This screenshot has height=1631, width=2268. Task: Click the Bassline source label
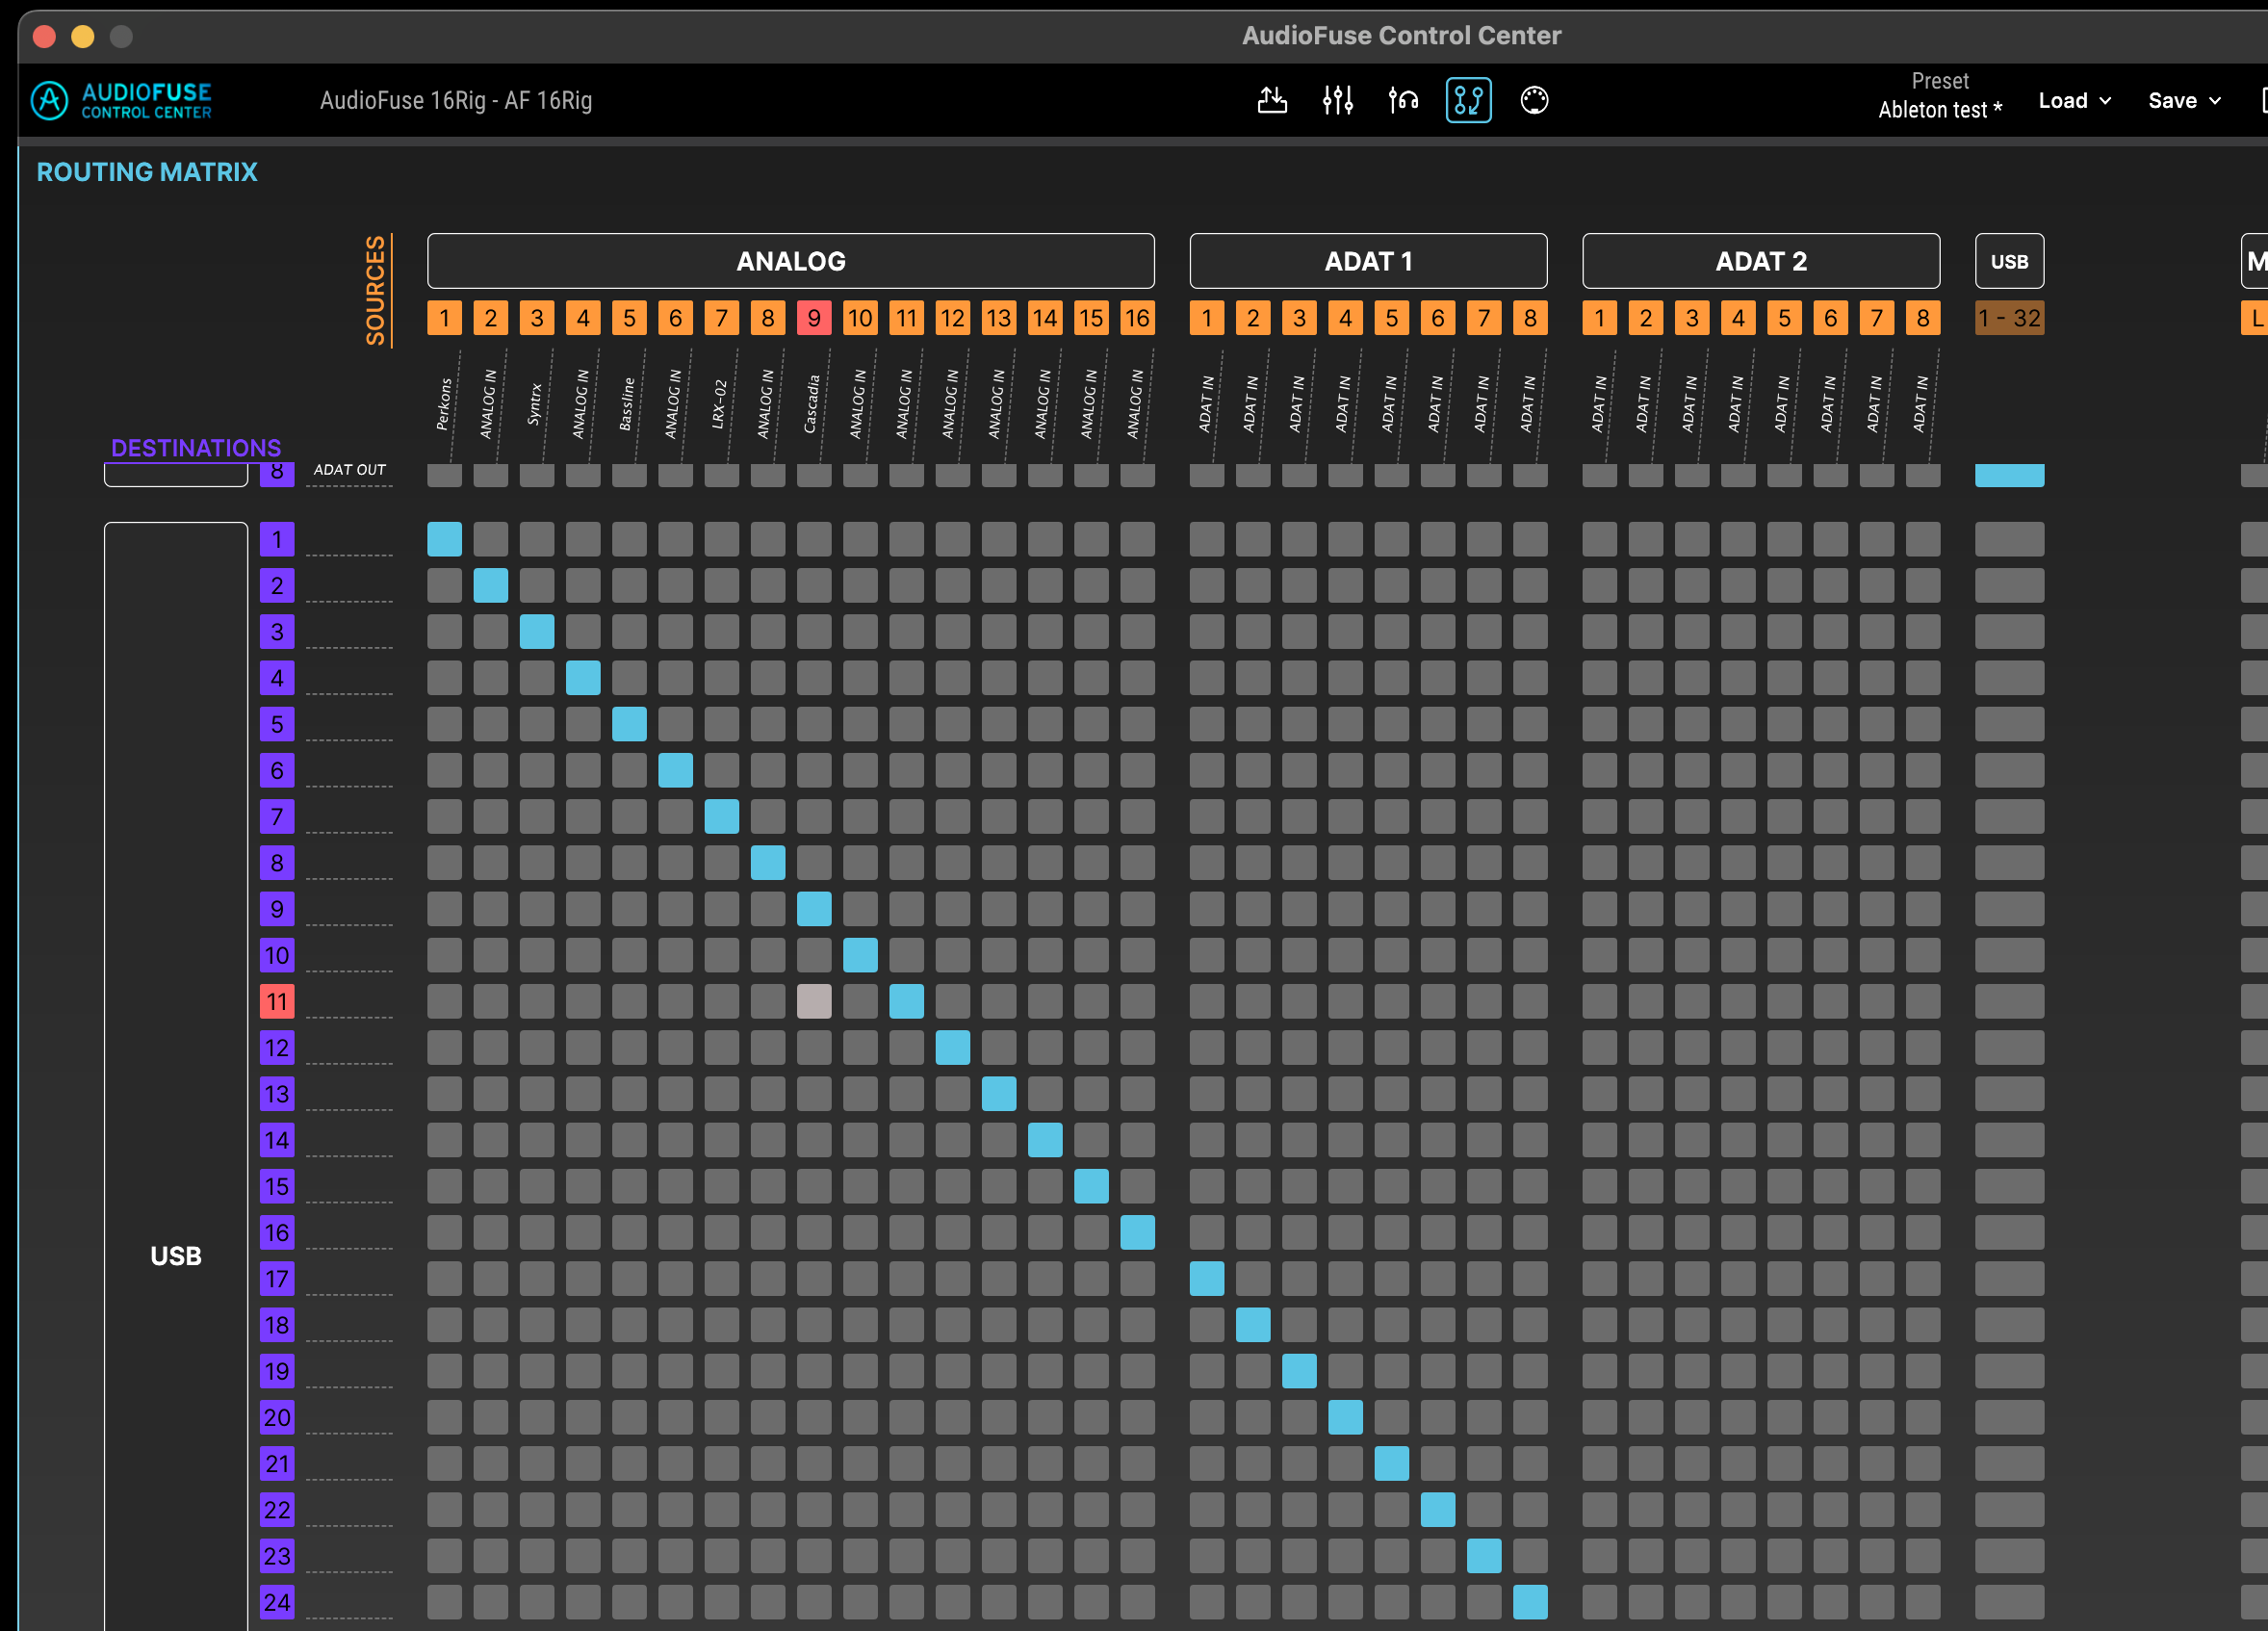627,404
